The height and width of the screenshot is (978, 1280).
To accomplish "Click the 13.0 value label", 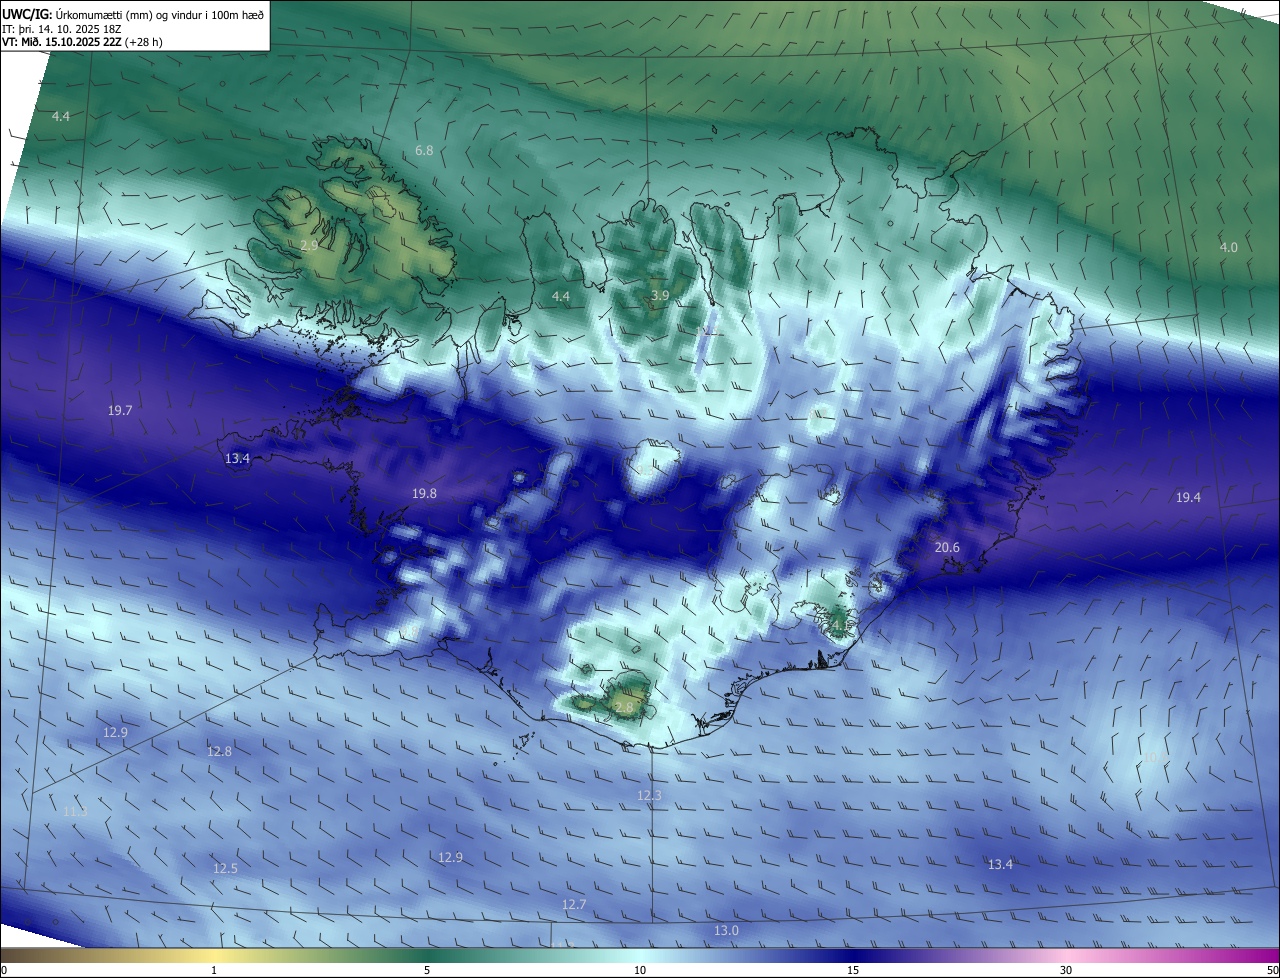I will coord(726,930).
